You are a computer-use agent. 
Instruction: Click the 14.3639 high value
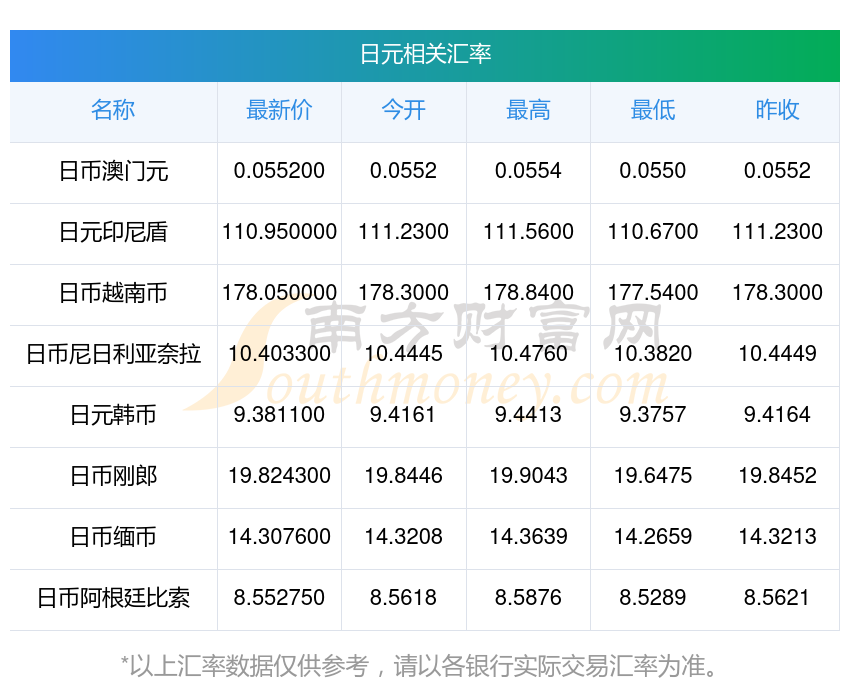point(528,537)
